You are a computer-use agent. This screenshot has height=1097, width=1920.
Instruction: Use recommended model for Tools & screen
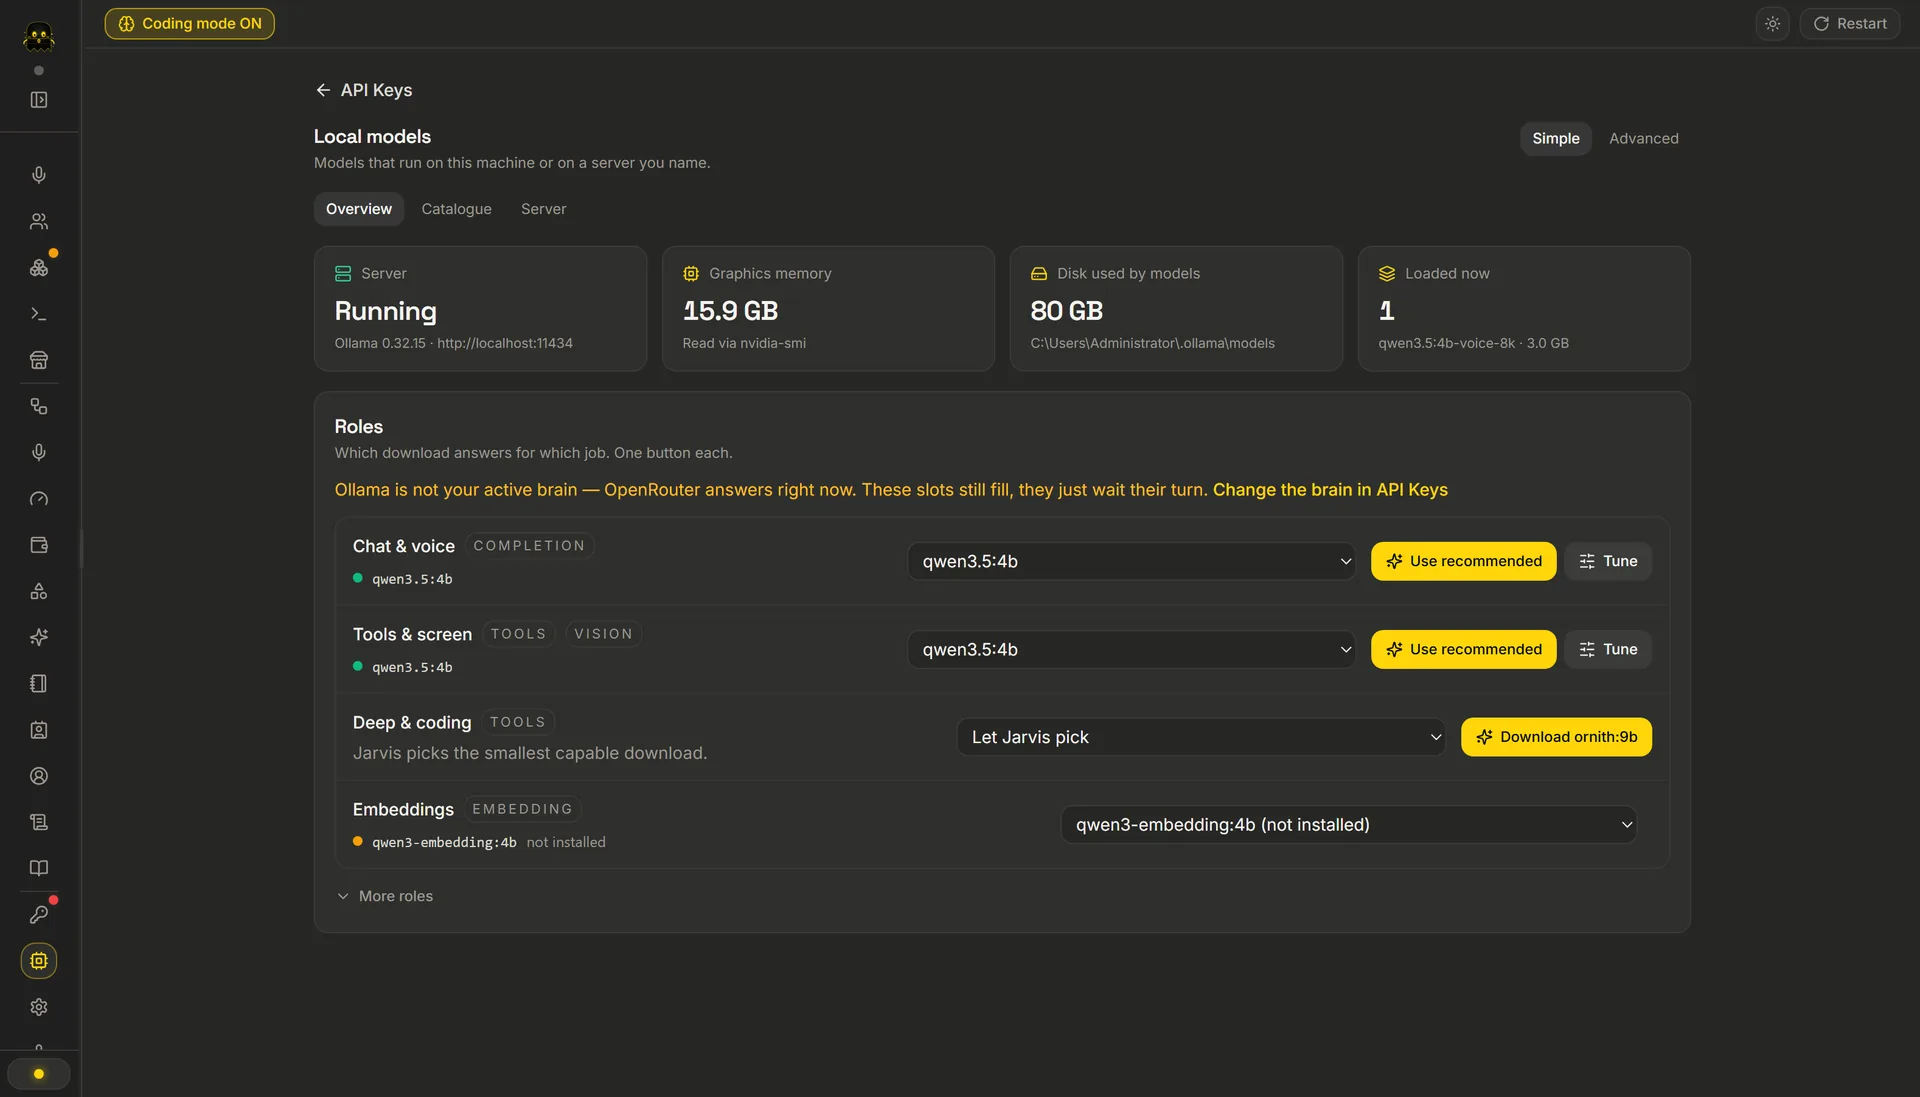tap(1463, 650)
